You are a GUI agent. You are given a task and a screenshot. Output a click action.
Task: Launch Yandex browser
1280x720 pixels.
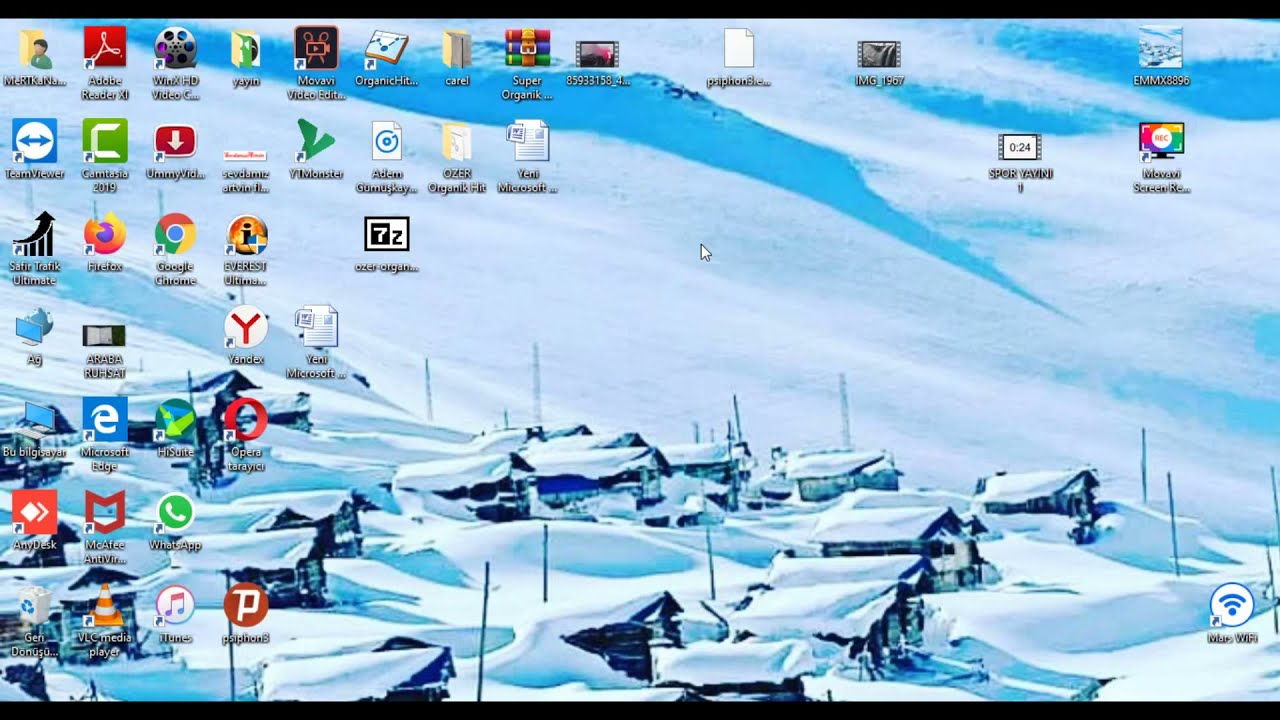[x=246, y=327]
